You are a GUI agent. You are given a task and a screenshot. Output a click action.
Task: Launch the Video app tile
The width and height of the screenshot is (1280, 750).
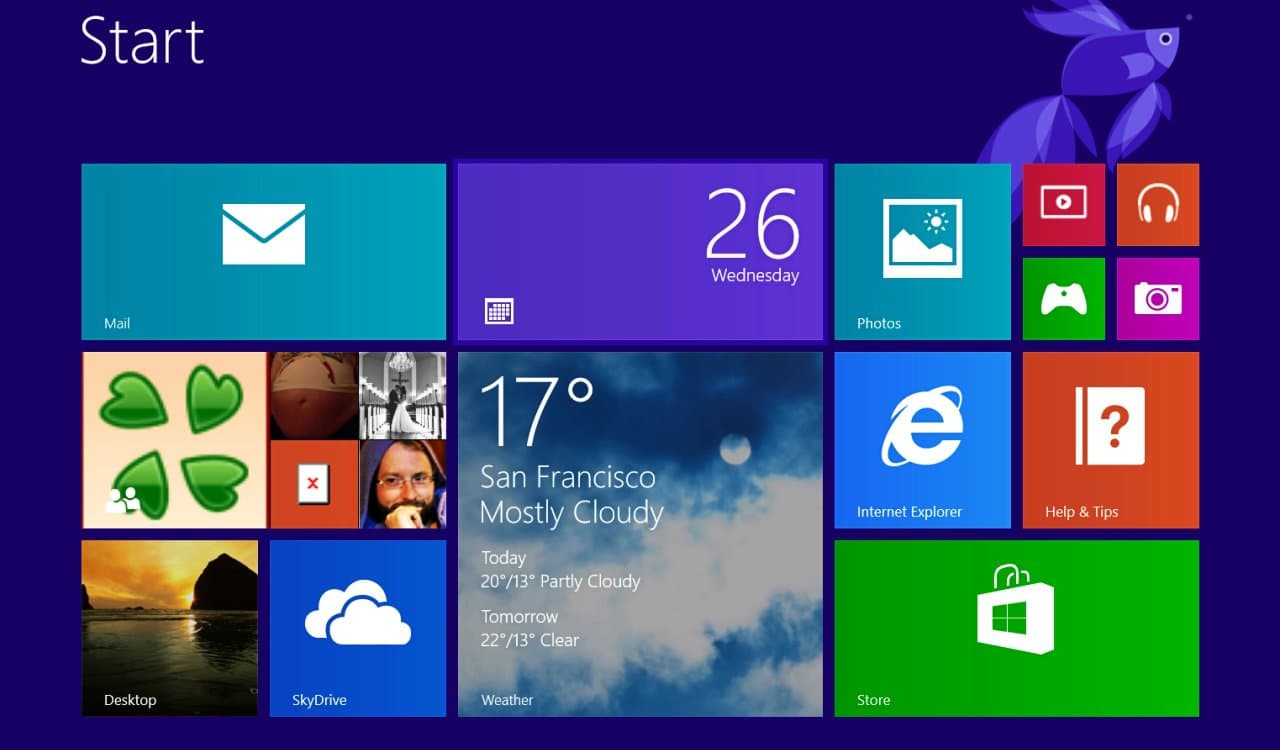pos(1064,205)
